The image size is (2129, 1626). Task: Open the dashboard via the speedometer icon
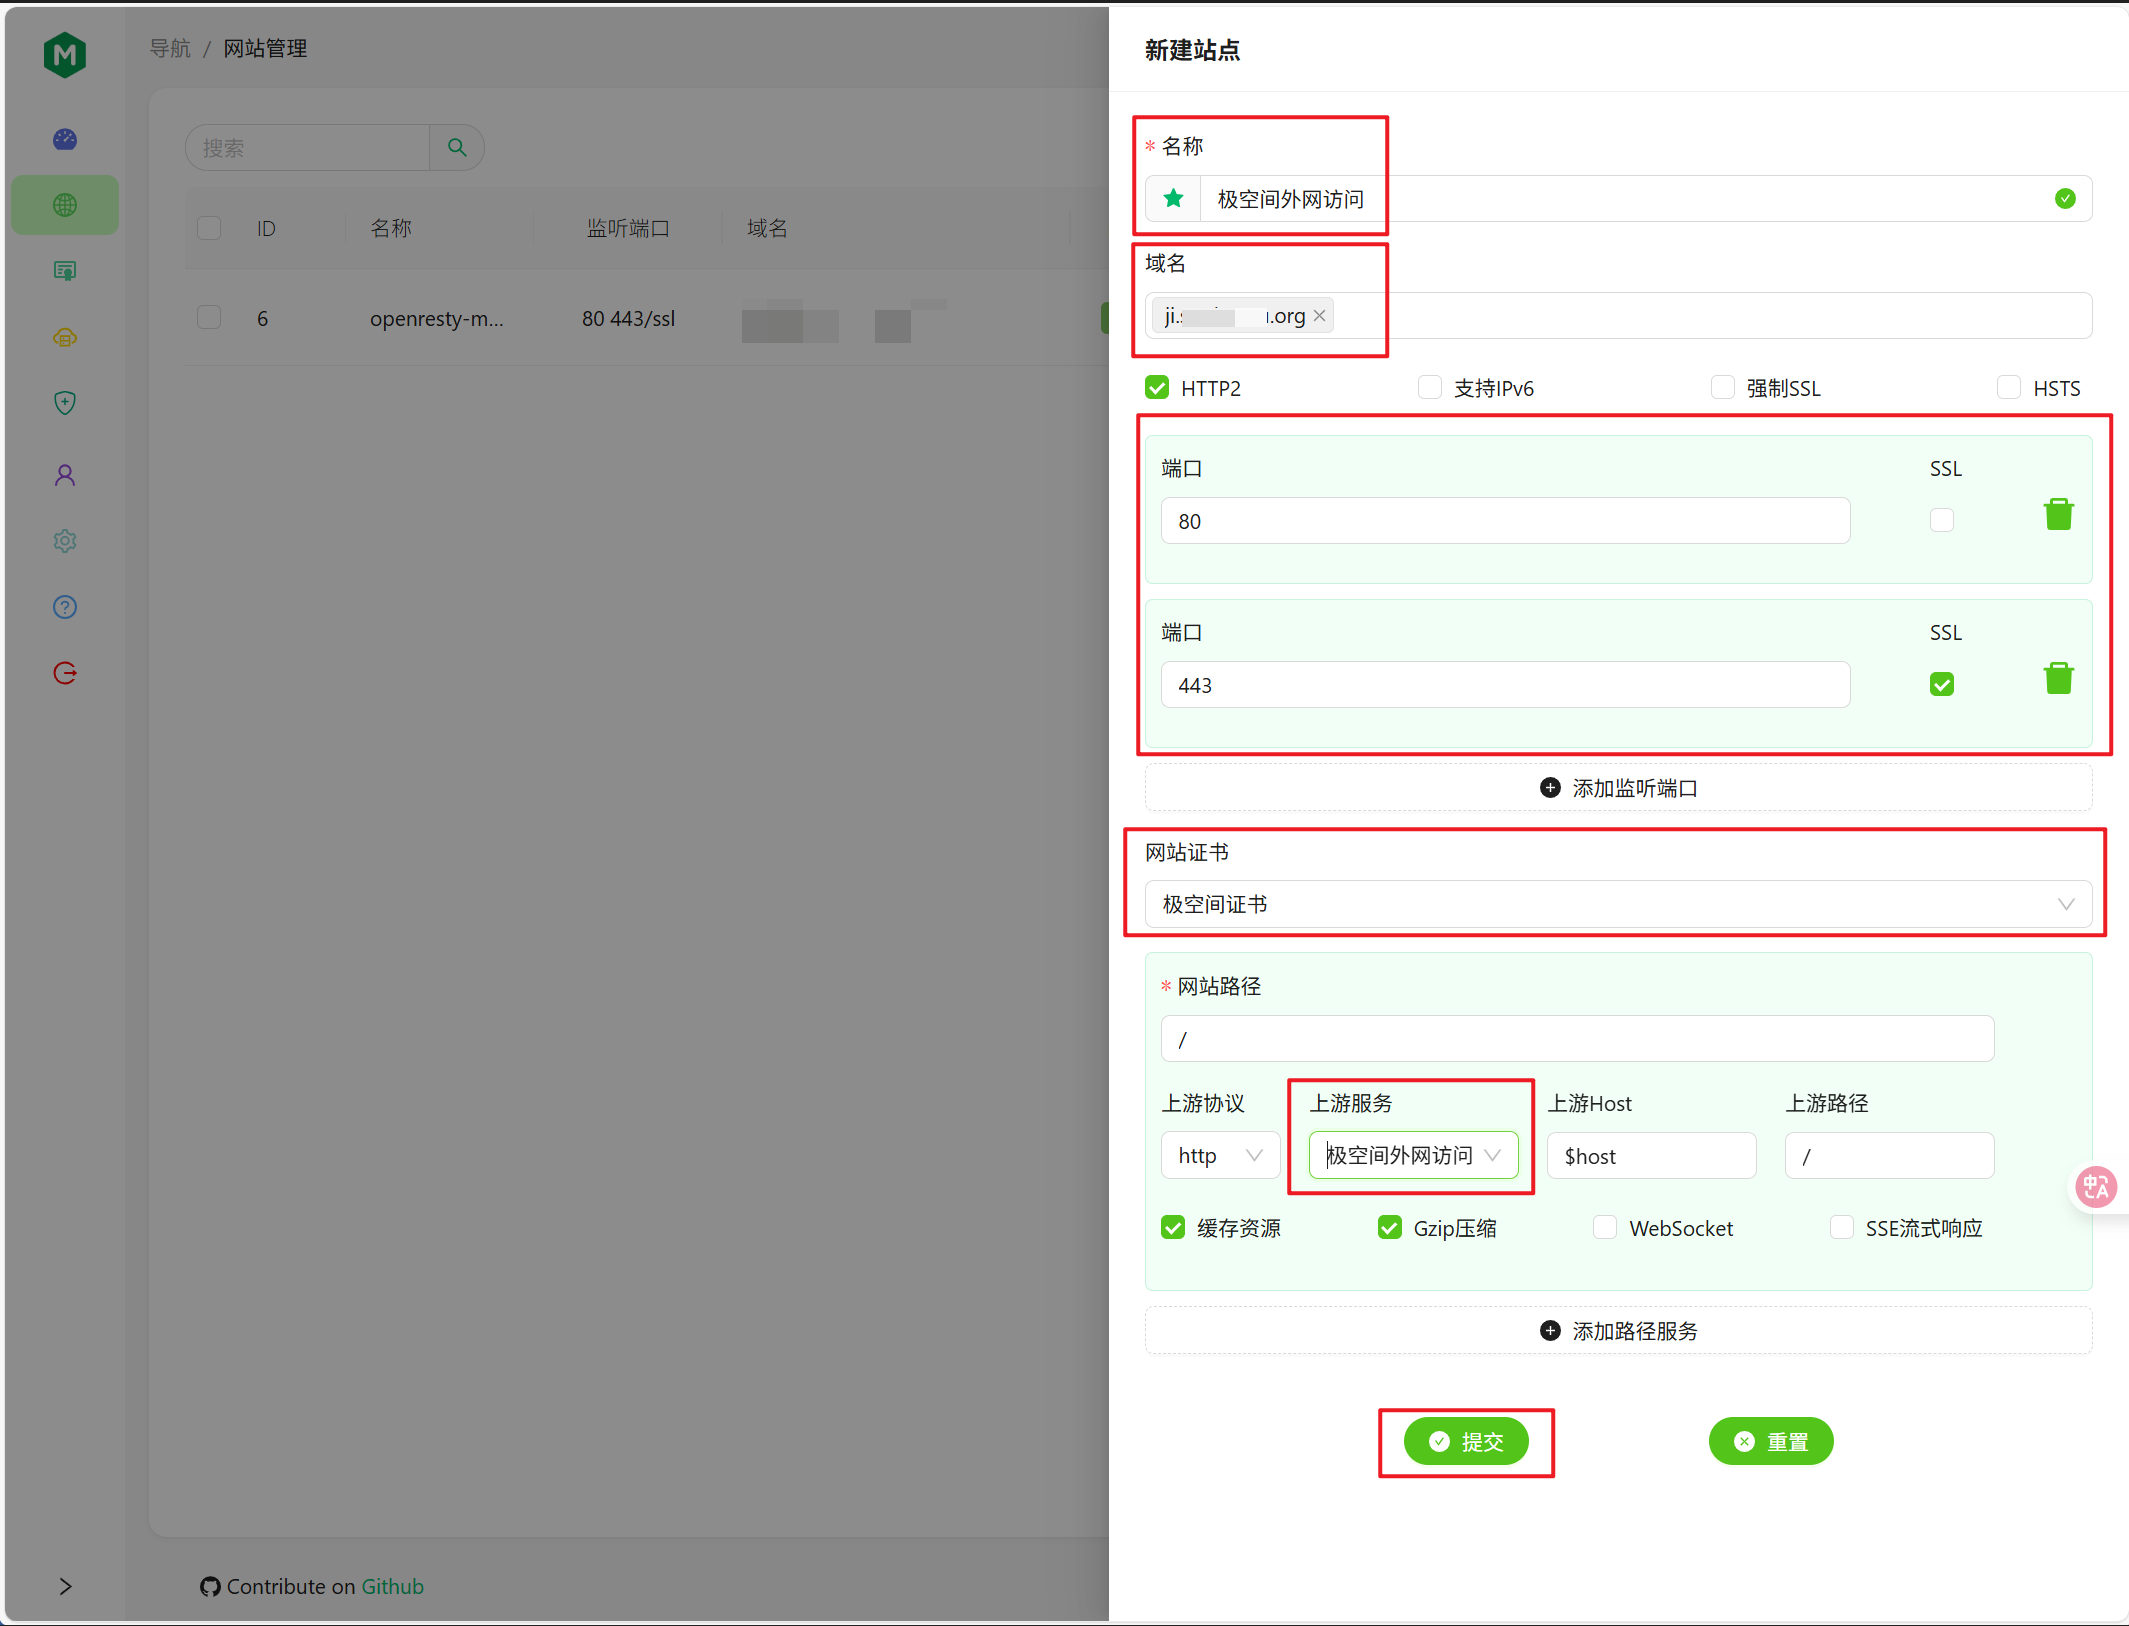click(64, 139)
